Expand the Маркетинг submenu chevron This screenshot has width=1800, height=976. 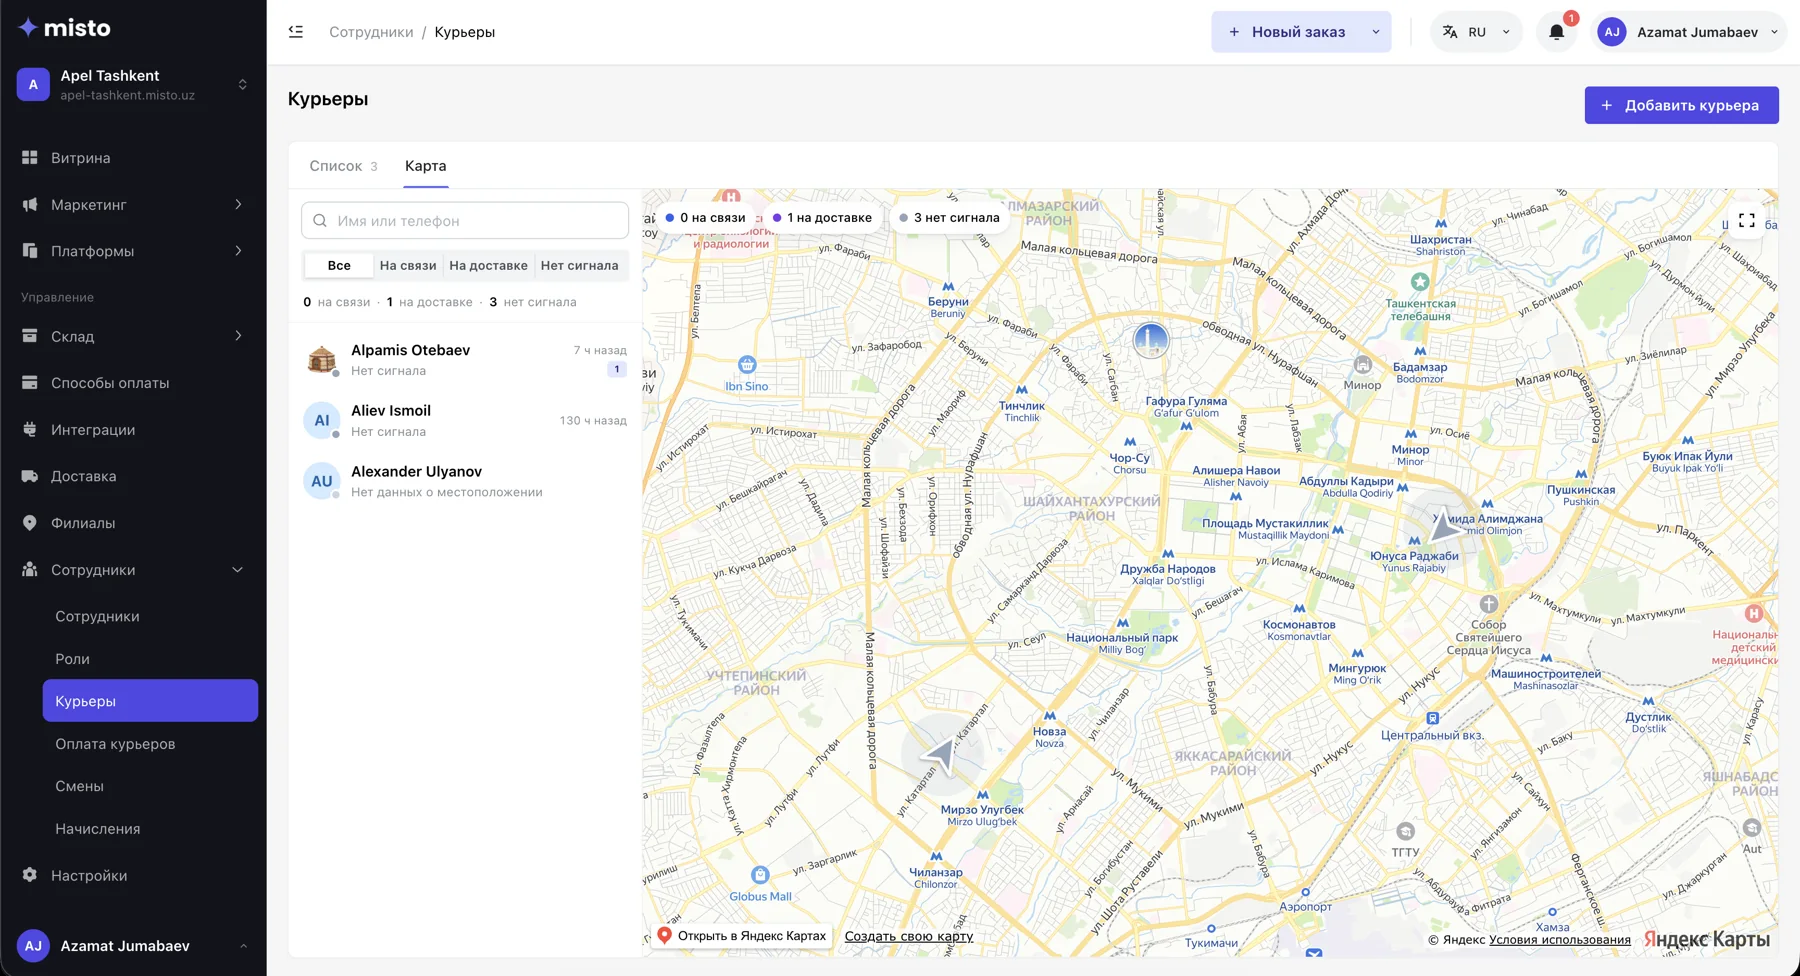pyautogui.click(x=238, y=204)
